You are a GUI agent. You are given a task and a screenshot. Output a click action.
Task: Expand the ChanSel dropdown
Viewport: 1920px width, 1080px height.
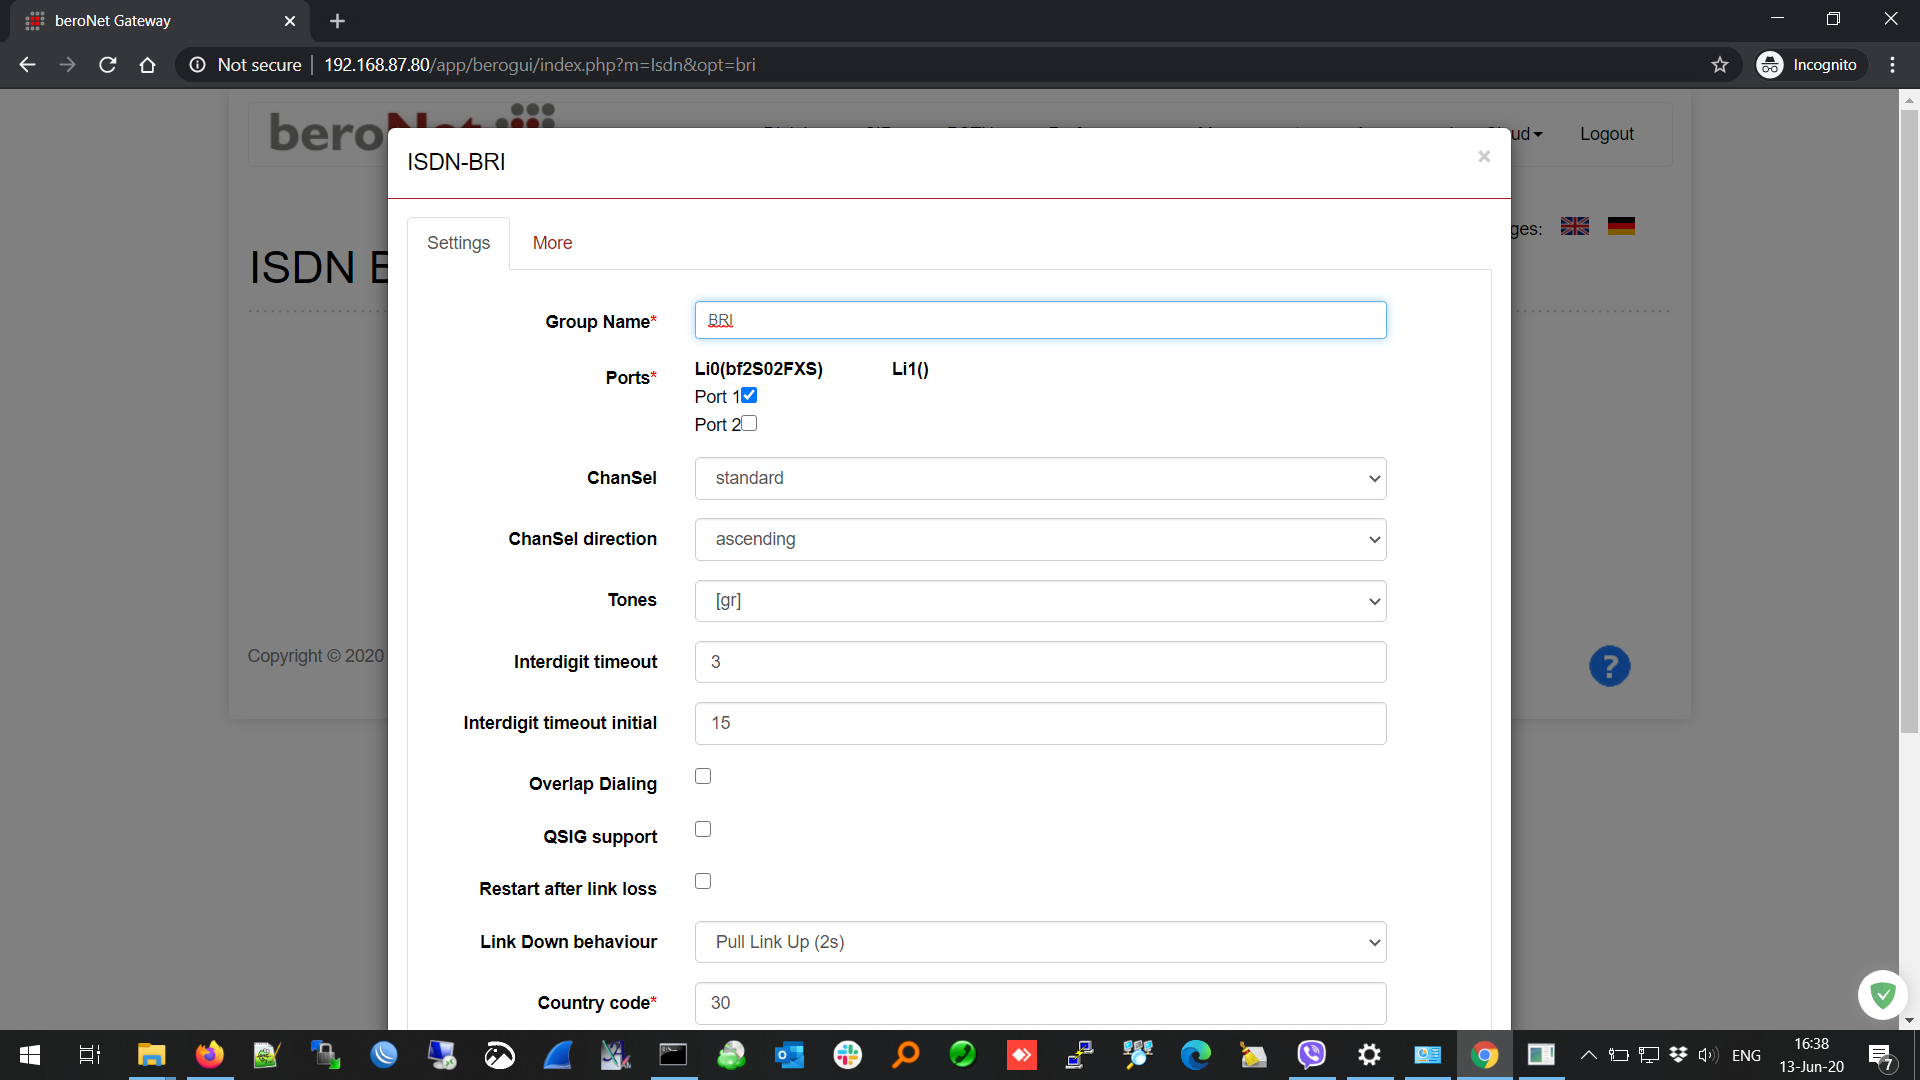click(1040, 478)
